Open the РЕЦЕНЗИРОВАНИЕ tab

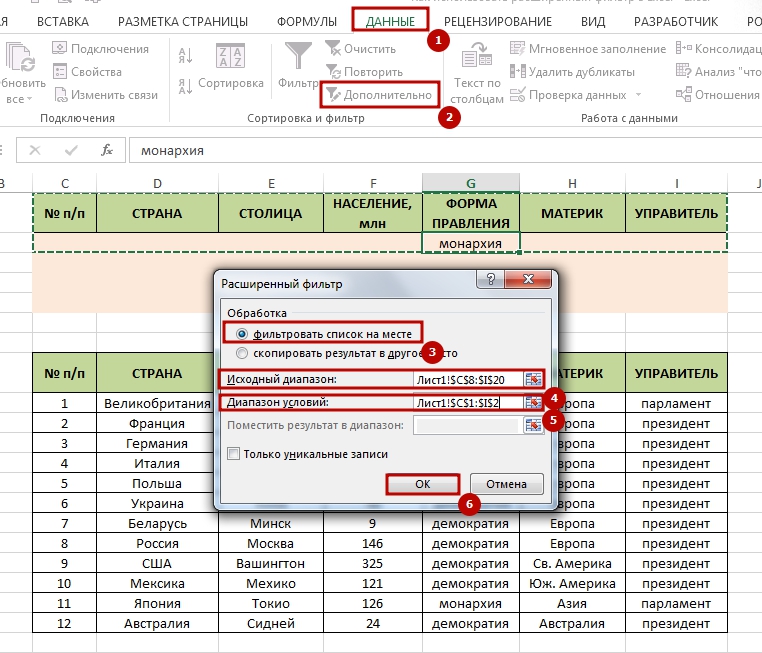click(x=498, y=21)
